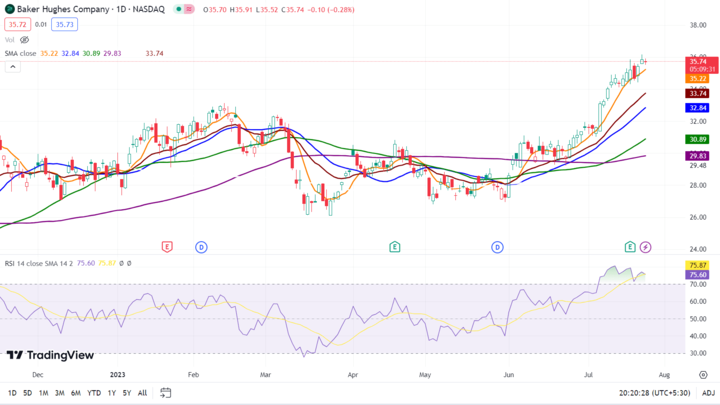The image size is (720, 405).
Task: Click the green SMA value 30.89 in legend
Action: click(x=91, y=54)
